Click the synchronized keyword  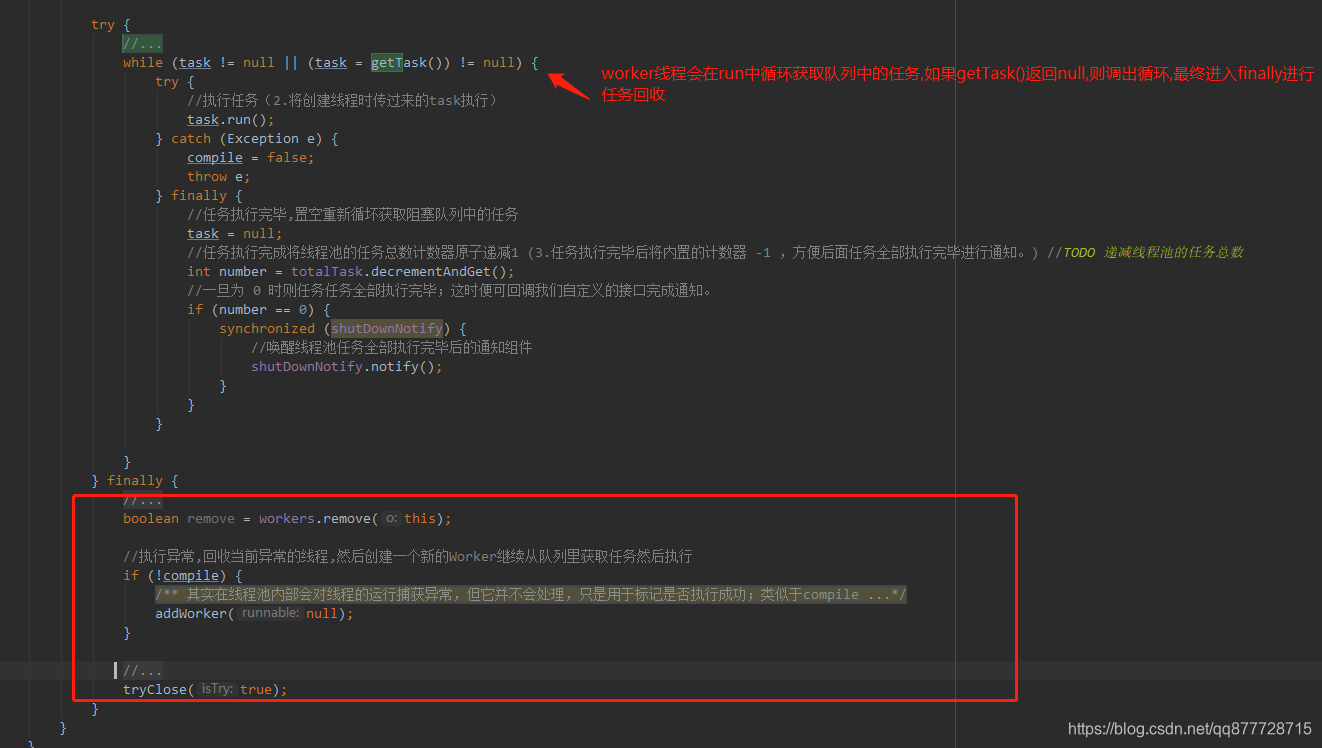(267, 328)
